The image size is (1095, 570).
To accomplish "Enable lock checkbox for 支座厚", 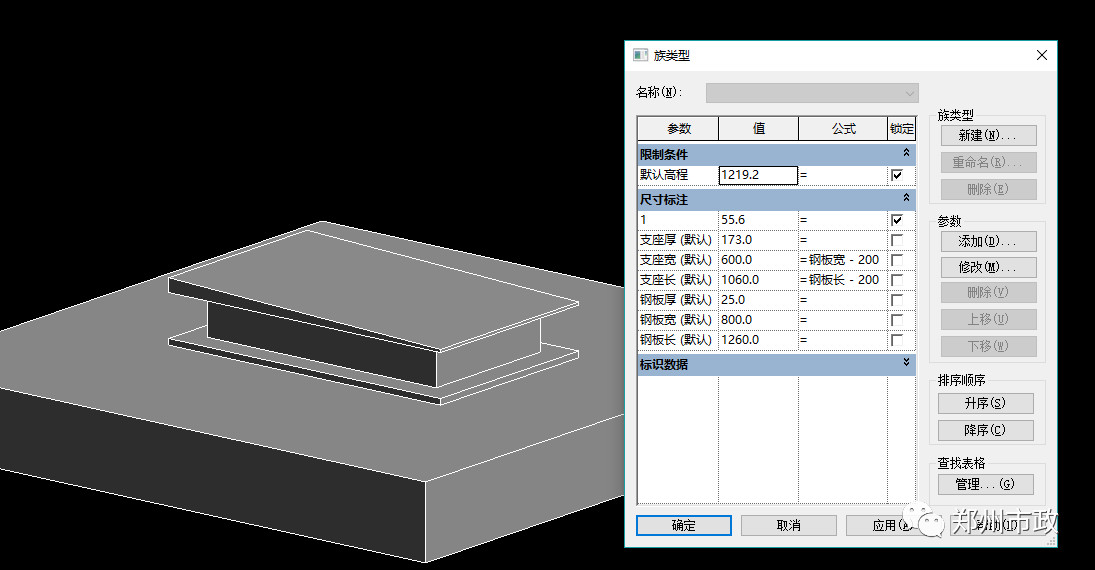I will tap(897, 240).
